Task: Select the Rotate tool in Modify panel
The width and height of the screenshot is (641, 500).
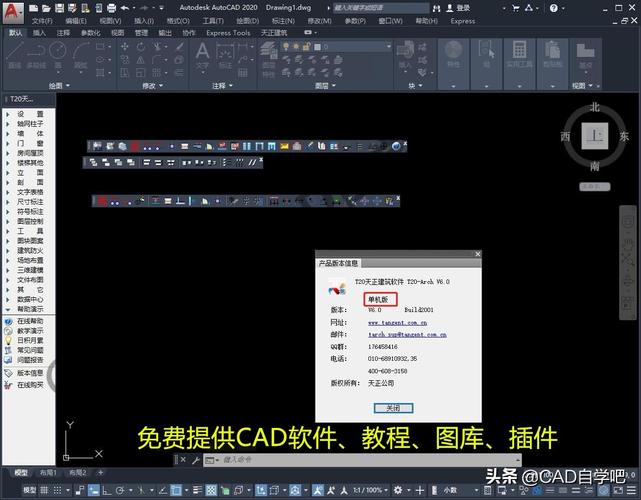Action: 141,47
